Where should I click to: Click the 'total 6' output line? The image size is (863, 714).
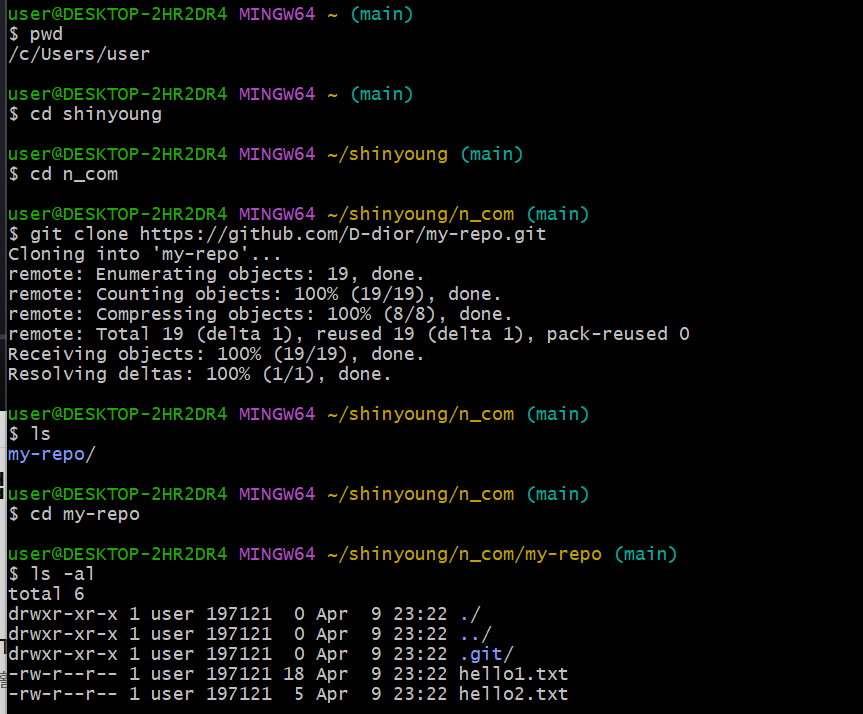46,594
